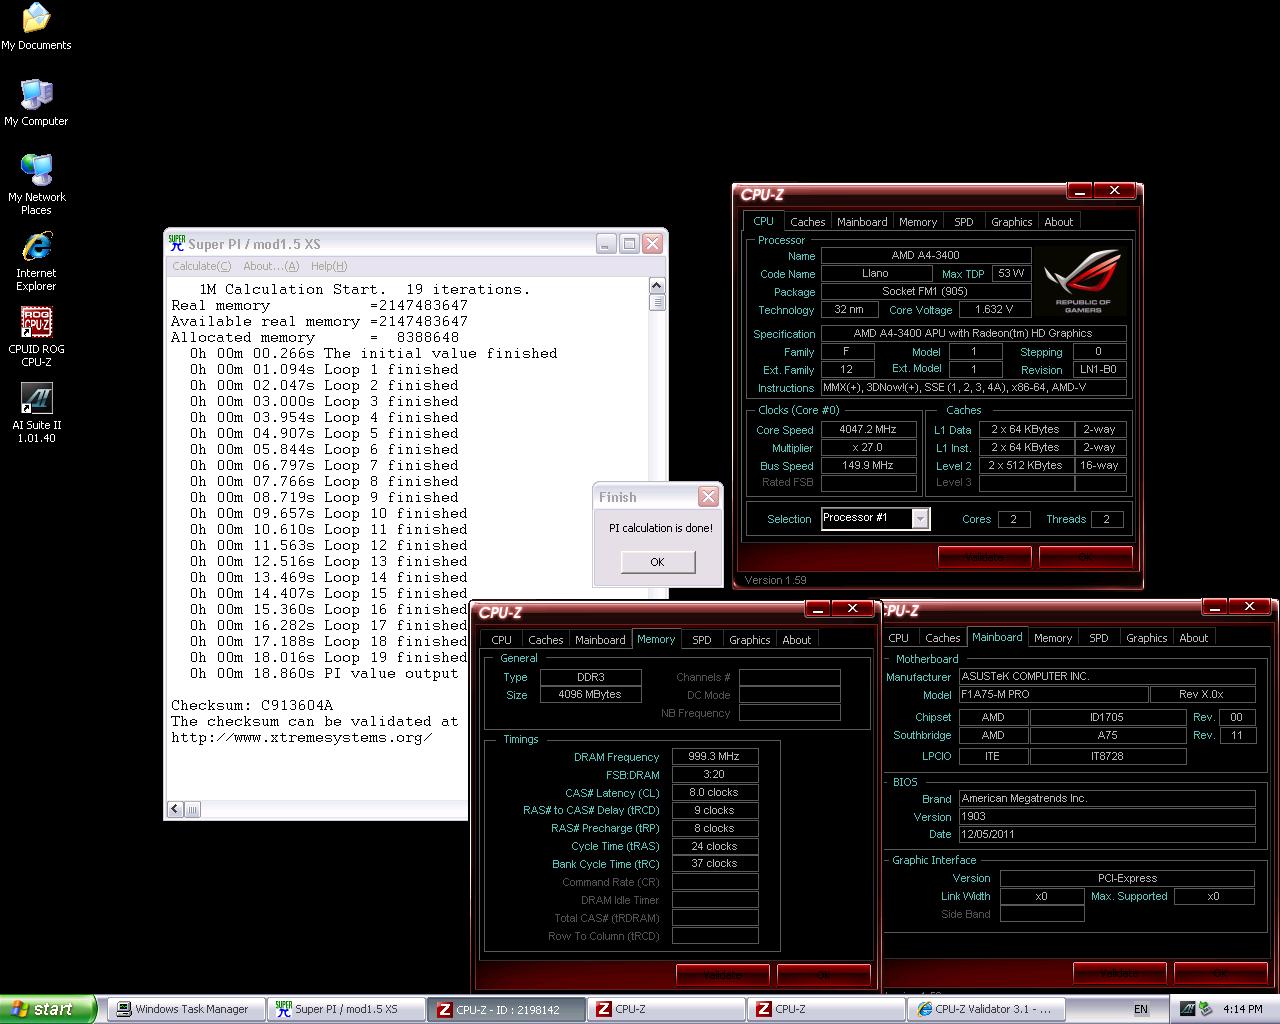This screenshot has height=1024, width=1280.
Task: Select Caches tab in Mainboard CPU-Z window
Action: point(942,638)
